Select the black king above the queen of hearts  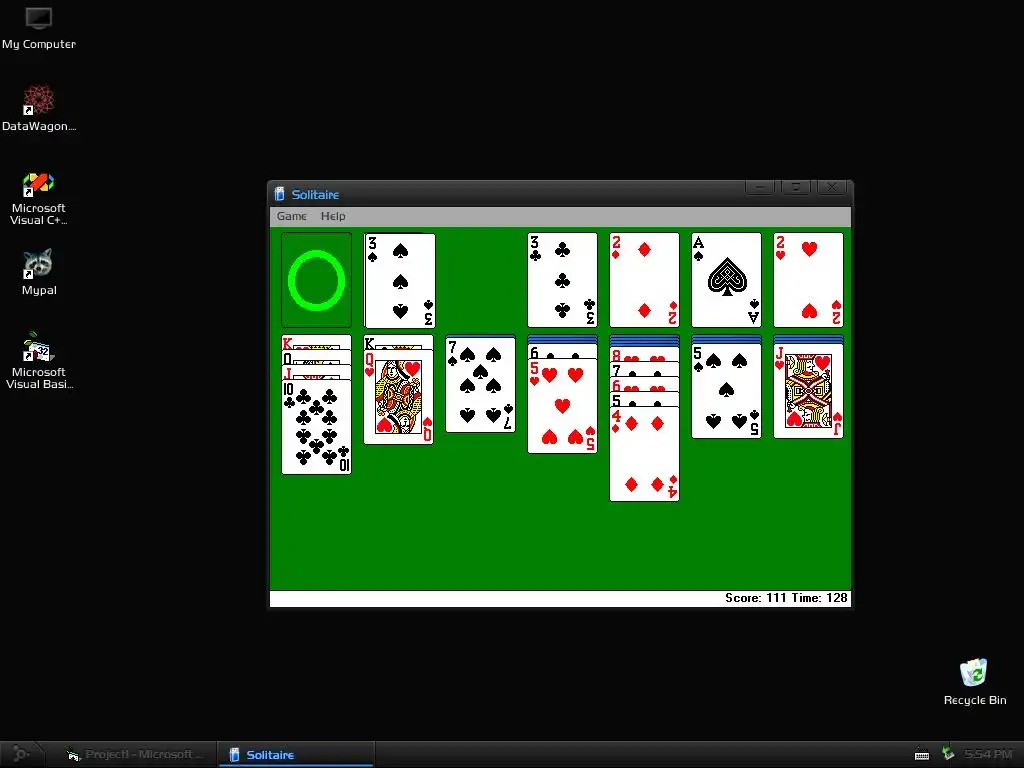[398, 342]
